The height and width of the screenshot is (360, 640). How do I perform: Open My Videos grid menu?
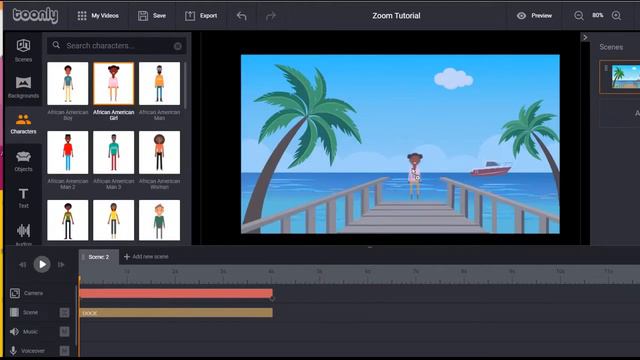[98, 16]
